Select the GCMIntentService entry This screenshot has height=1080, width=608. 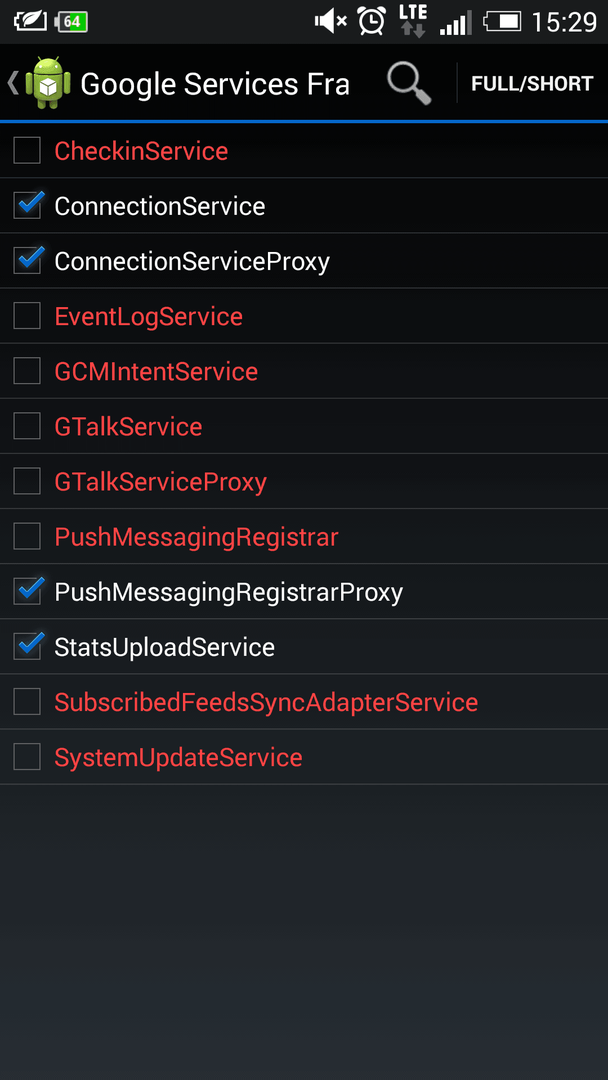point(304,371)
